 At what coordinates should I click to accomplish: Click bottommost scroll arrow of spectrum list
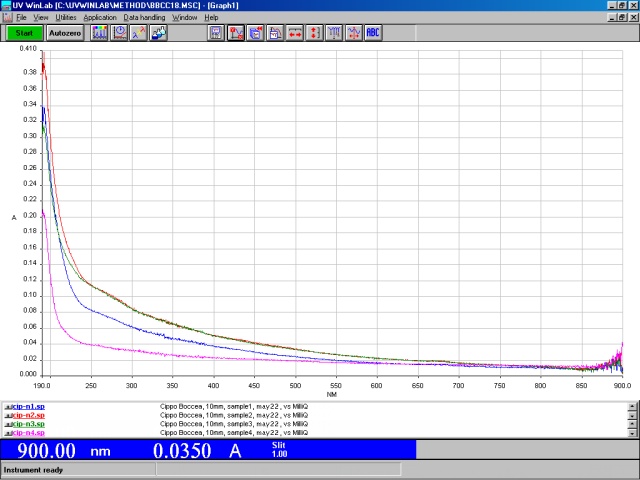(x=632, y=433)
